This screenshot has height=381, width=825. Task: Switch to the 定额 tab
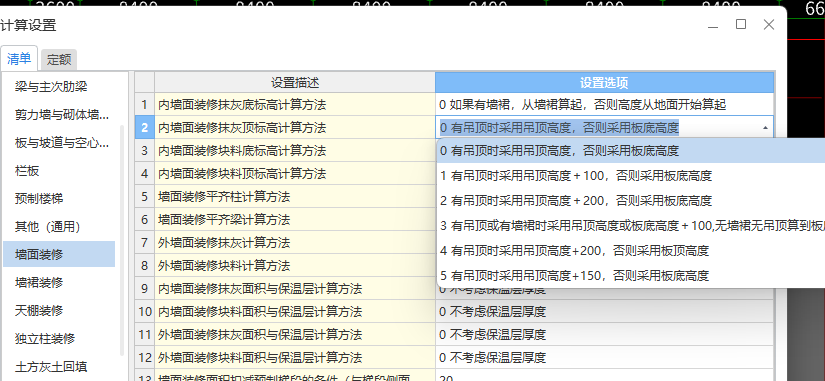pyautogui.click(x=59, y=60)
